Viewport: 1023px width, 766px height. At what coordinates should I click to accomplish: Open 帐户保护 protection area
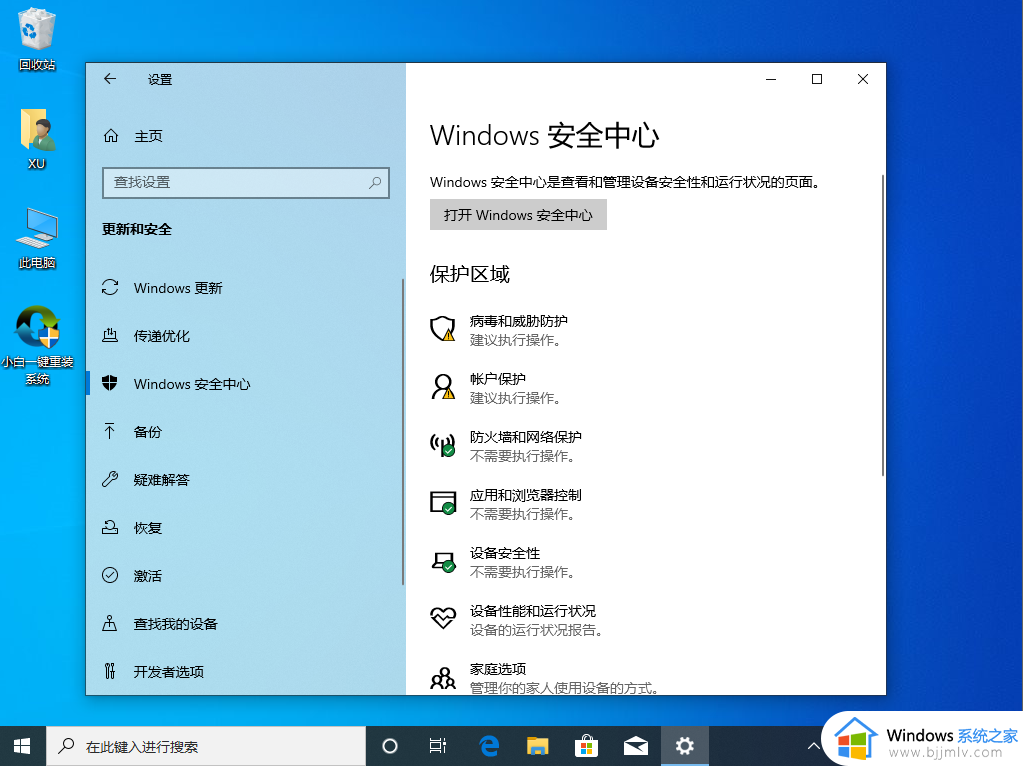click(496, 388)
